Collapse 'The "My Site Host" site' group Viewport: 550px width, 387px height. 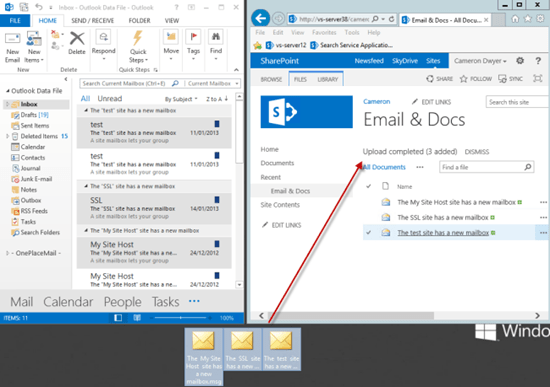[x=86, y=231]
